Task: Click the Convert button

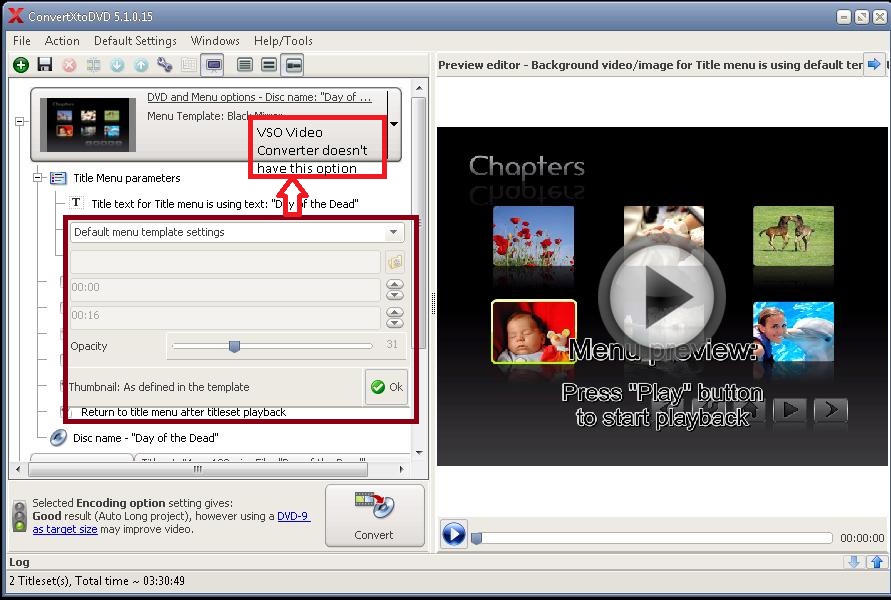Action: [374, 516]
